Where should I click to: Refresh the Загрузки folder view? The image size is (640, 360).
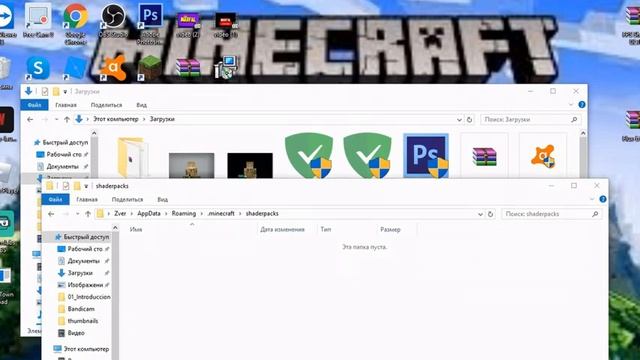tap(469, 120)
